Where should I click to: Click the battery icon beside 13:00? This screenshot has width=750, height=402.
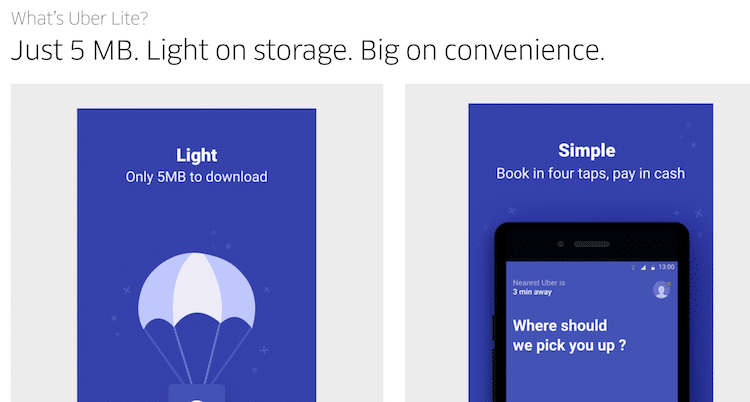coord(652,268)
